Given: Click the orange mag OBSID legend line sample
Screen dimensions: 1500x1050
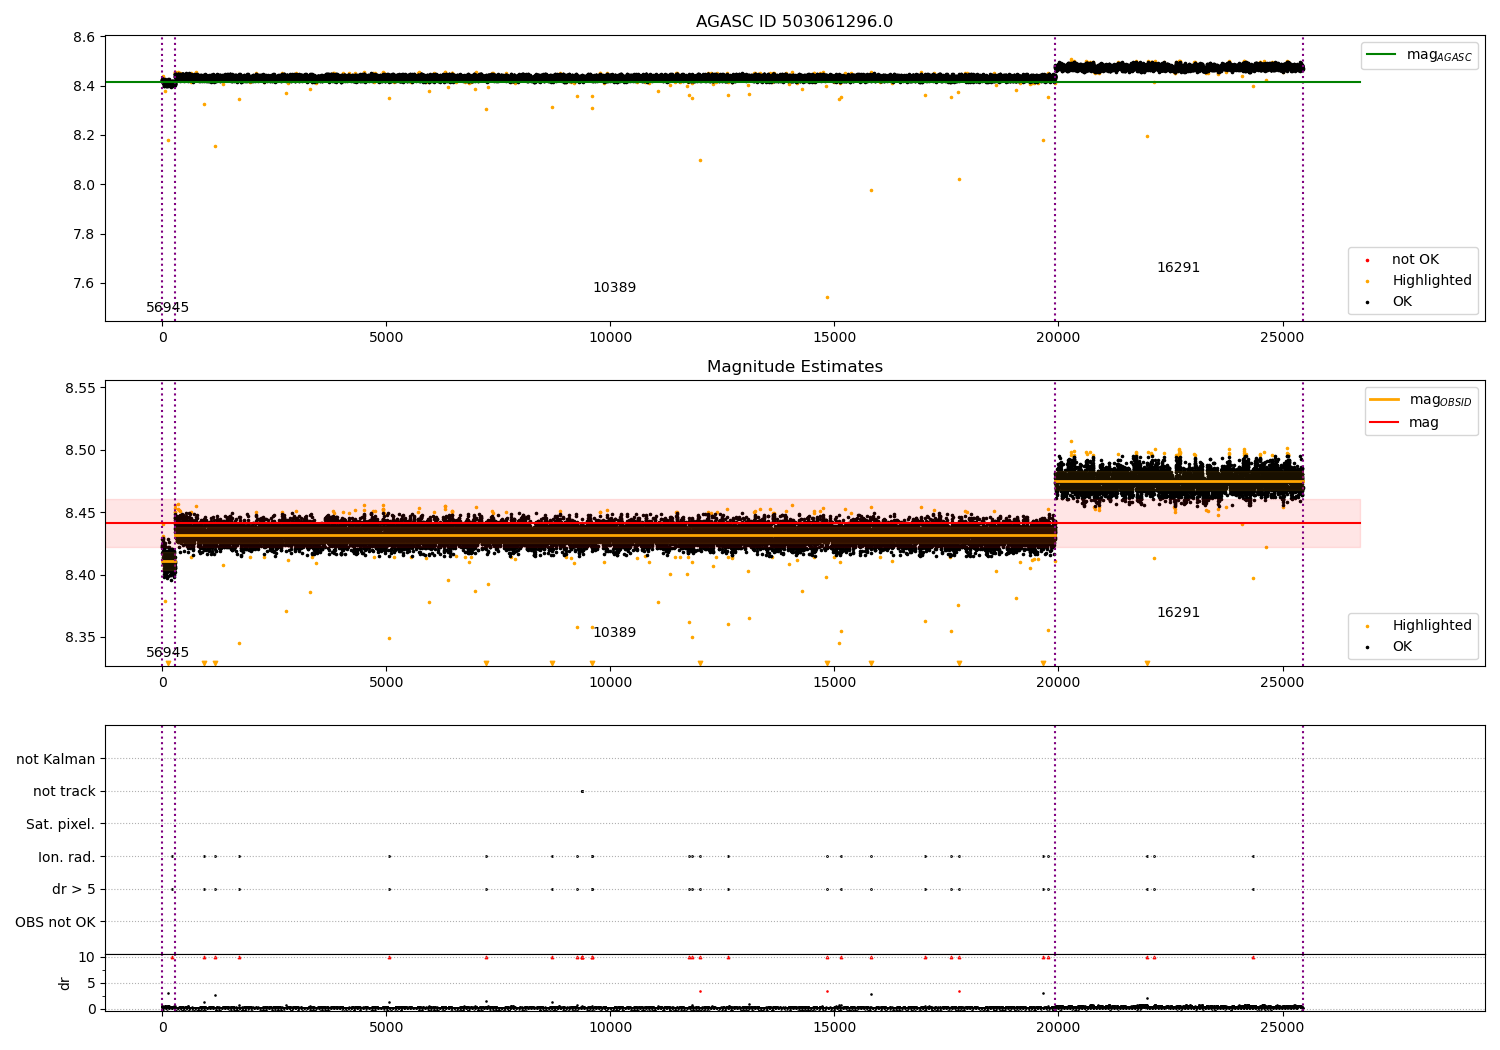Looking at the screenshot, I should pos(1385,400).
